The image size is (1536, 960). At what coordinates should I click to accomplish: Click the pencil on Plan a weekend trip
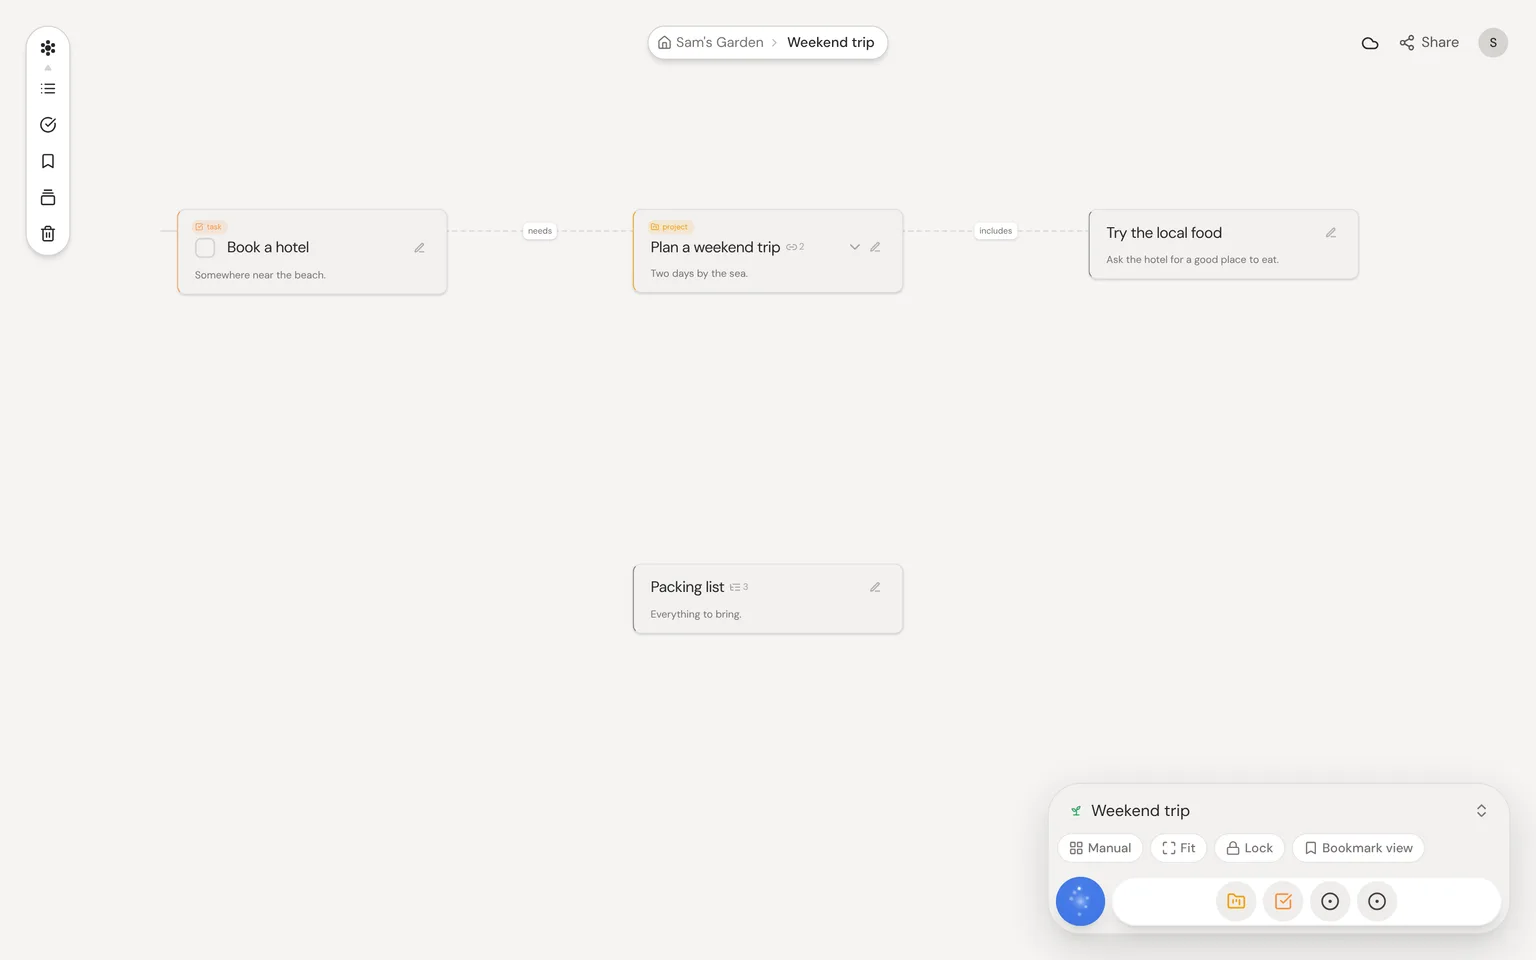click(875, 247)
